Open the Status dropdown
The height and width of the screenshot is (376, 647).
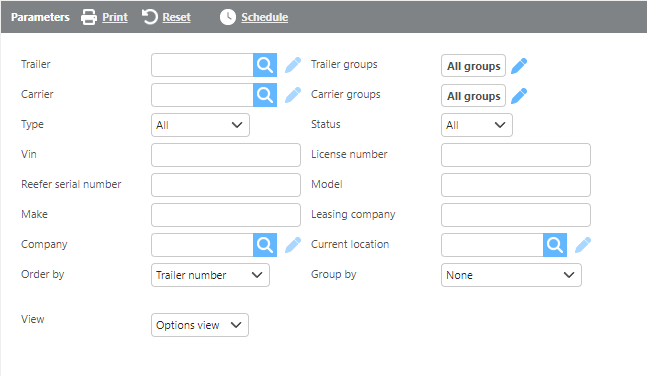click(477, 125)
